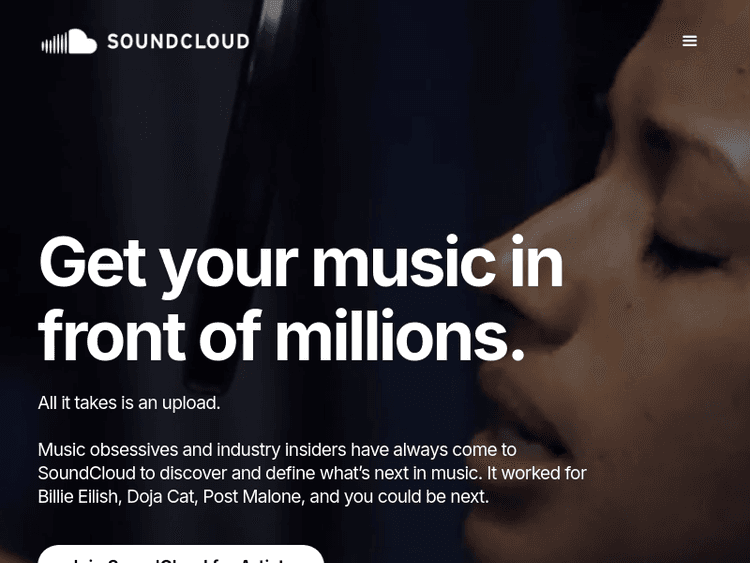Click the name "Billie Eilish" in the paragraph
750x563 pixels.
click(x=77, y=497)
